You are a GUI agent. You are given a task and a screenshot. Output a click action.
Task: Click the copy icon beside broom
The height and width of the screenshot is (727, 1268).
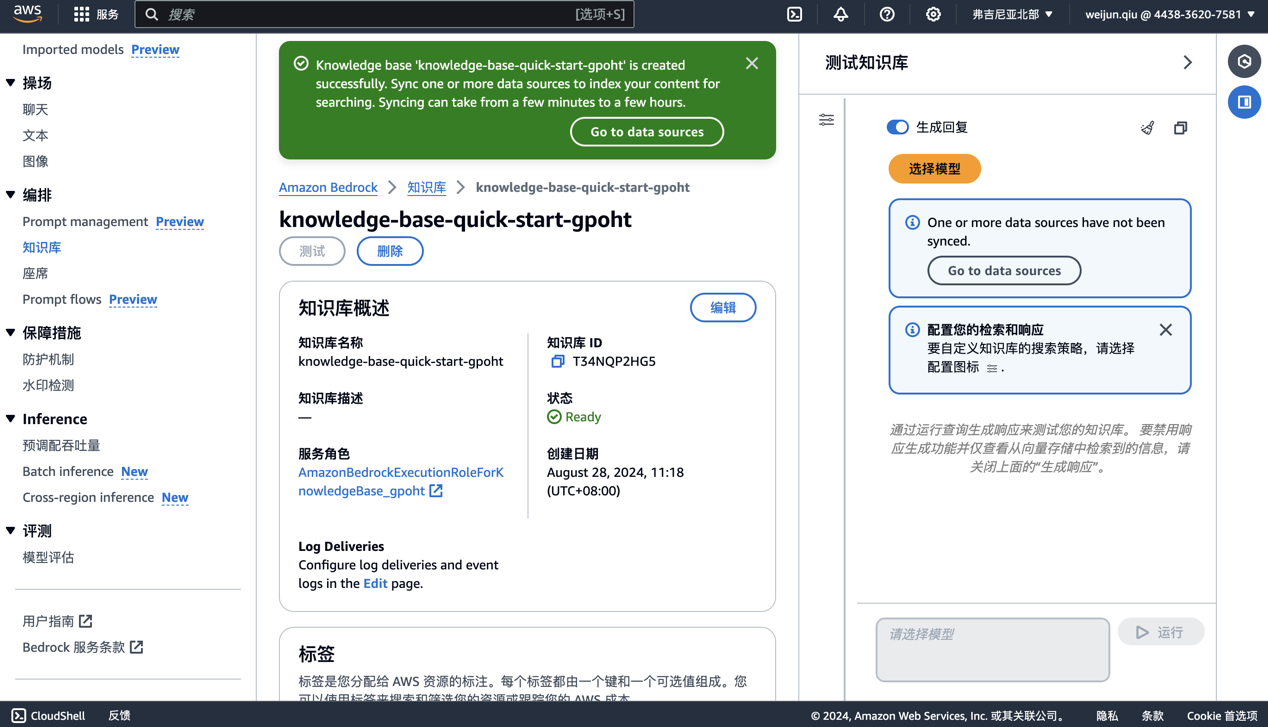pos(1181,128)
